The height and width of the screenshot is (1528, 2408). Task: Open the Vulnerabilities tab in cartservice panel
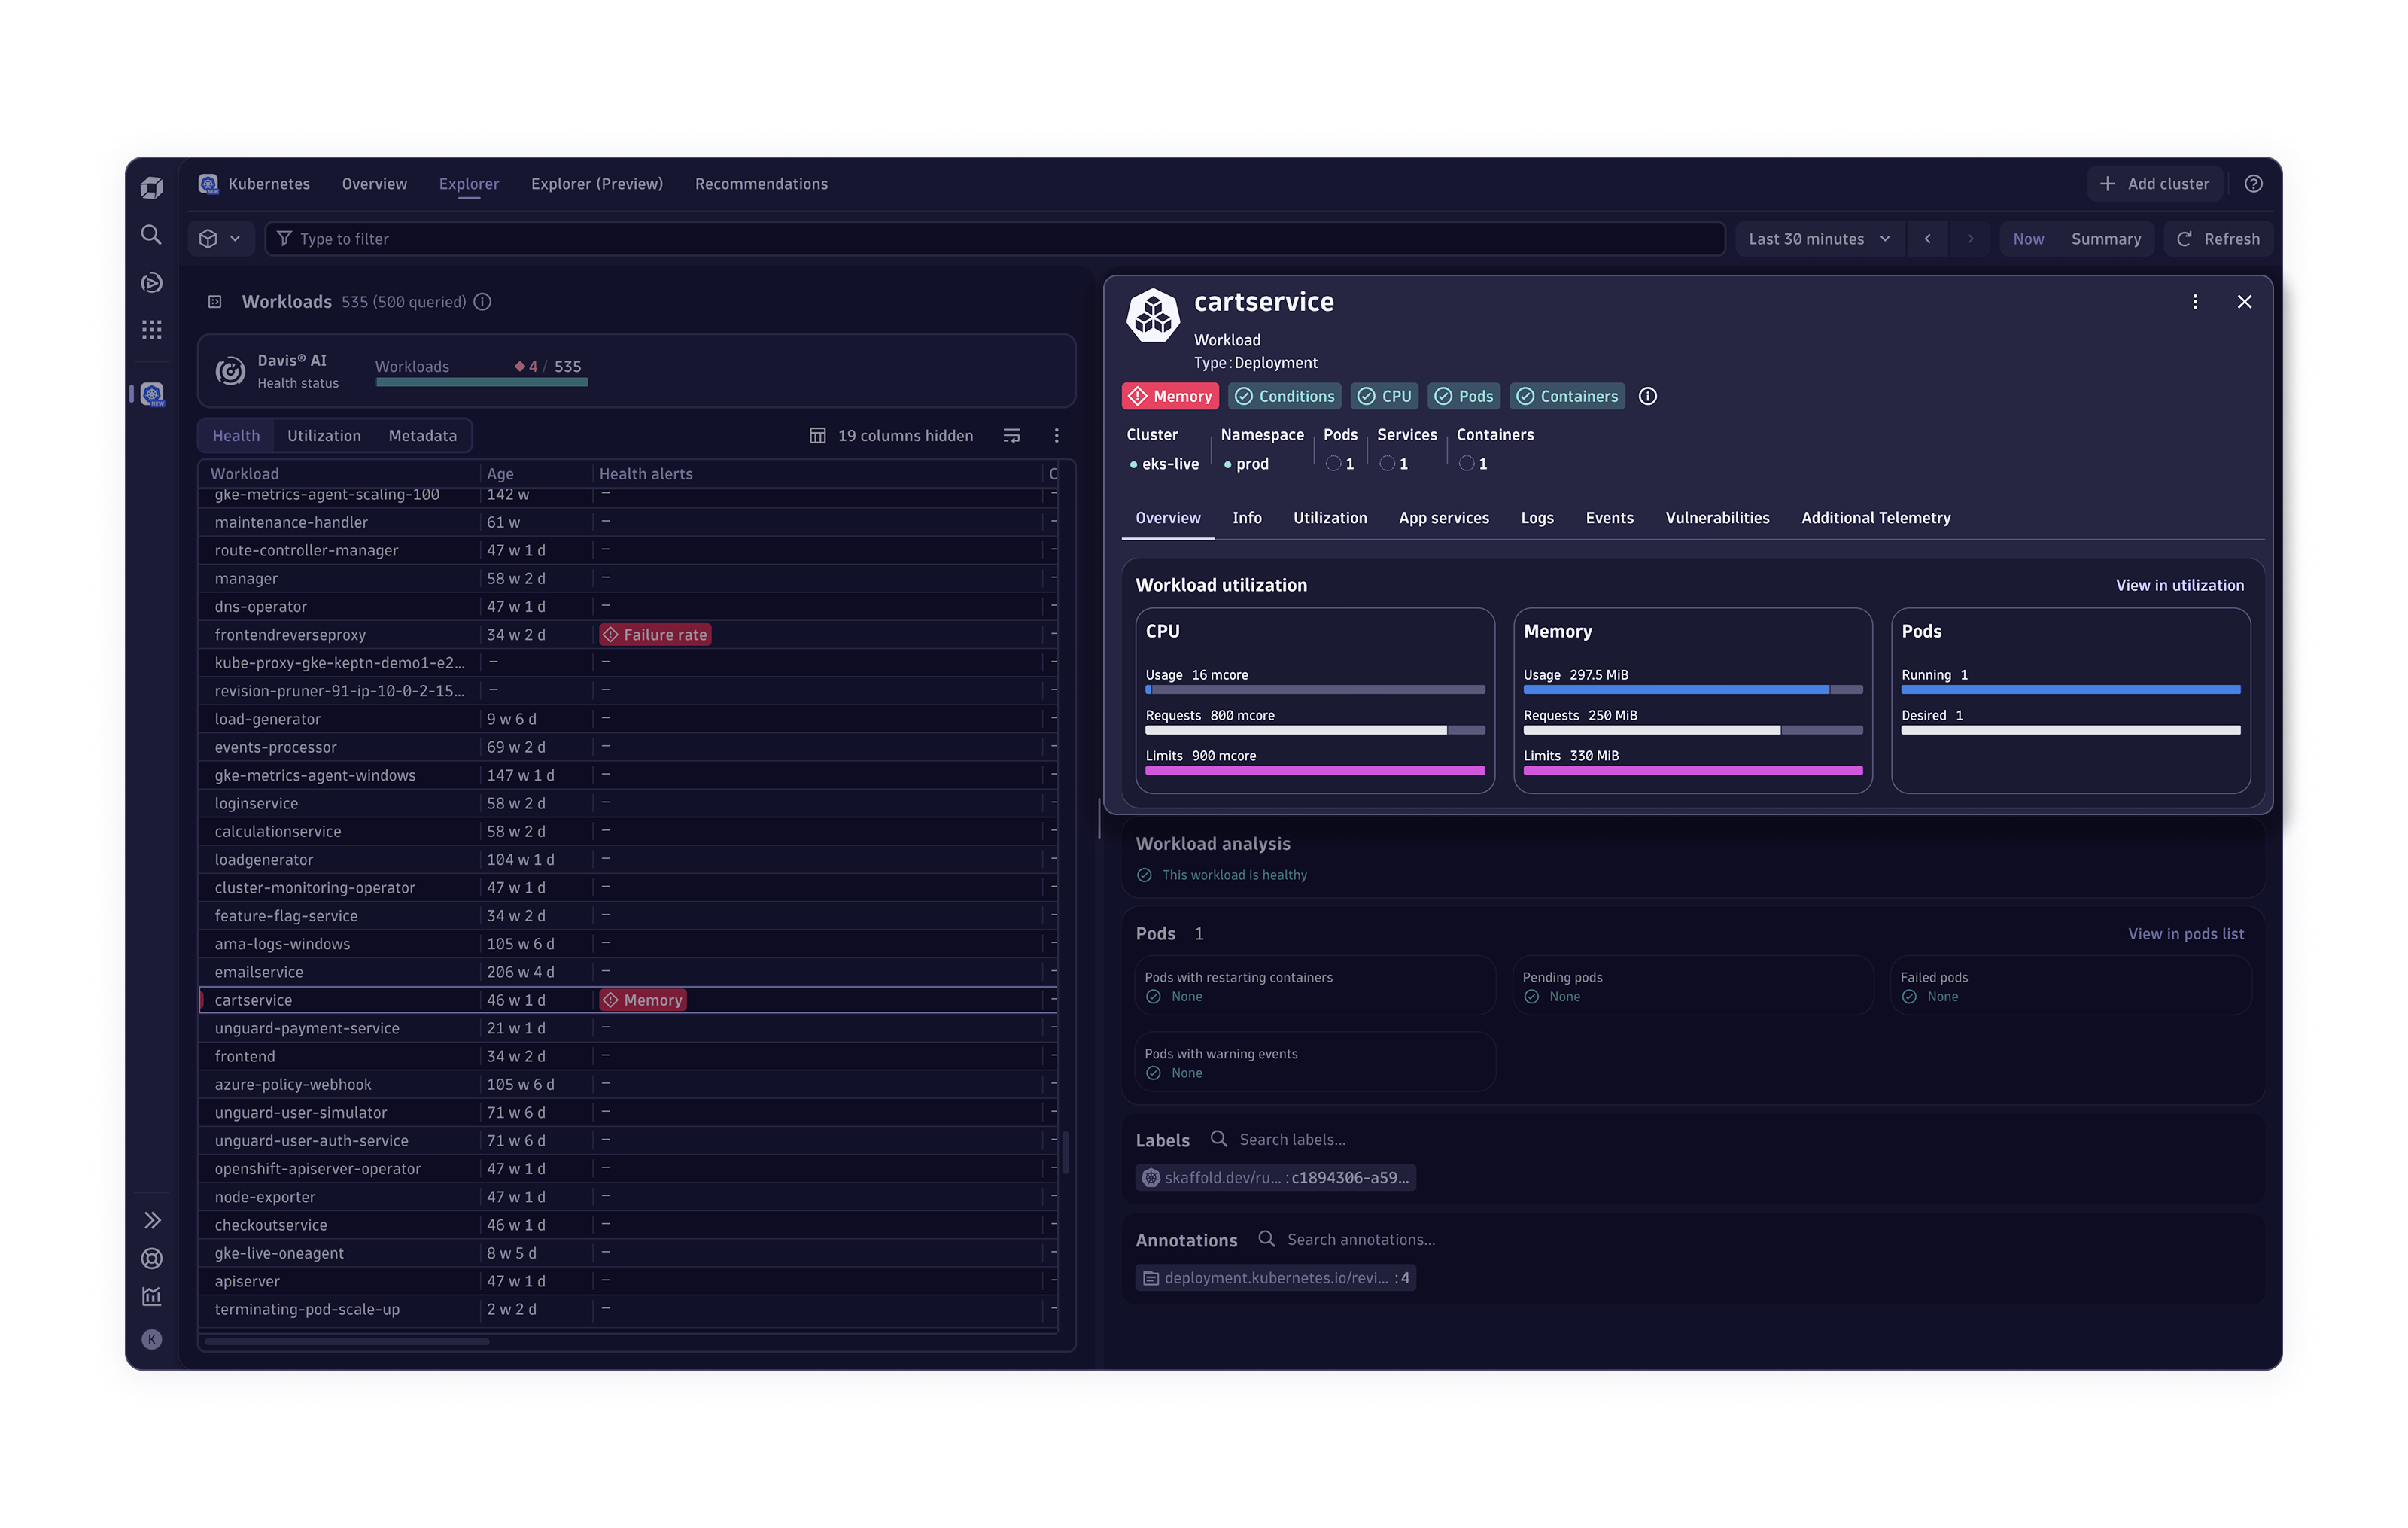pyautogui.click(x=1717, y=518)
